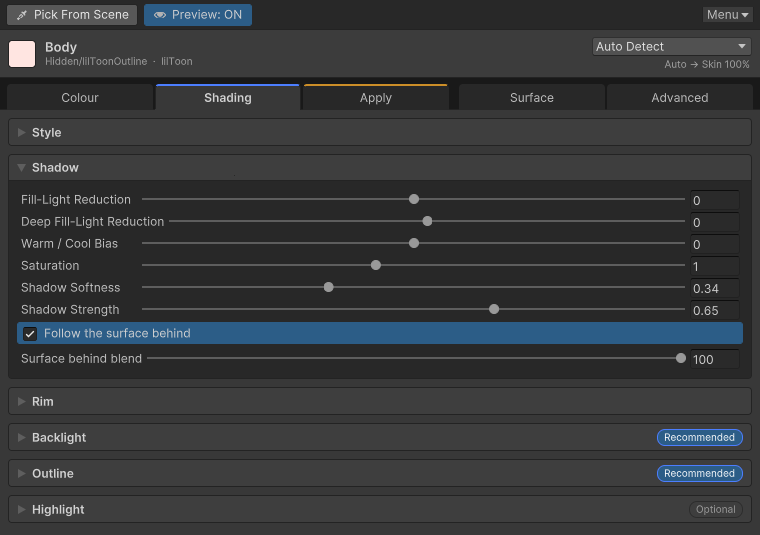
Task: Click the Auto Detect dropdown arrow
Action: (x=742, y=47)
